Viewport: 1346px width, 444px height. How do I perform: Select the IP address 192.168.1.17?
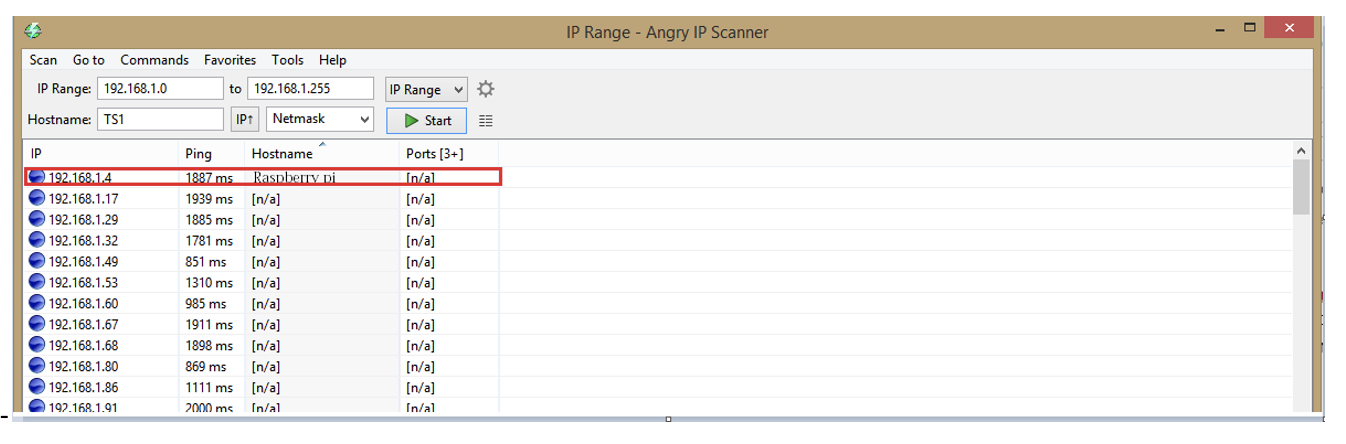pos(83,199)
